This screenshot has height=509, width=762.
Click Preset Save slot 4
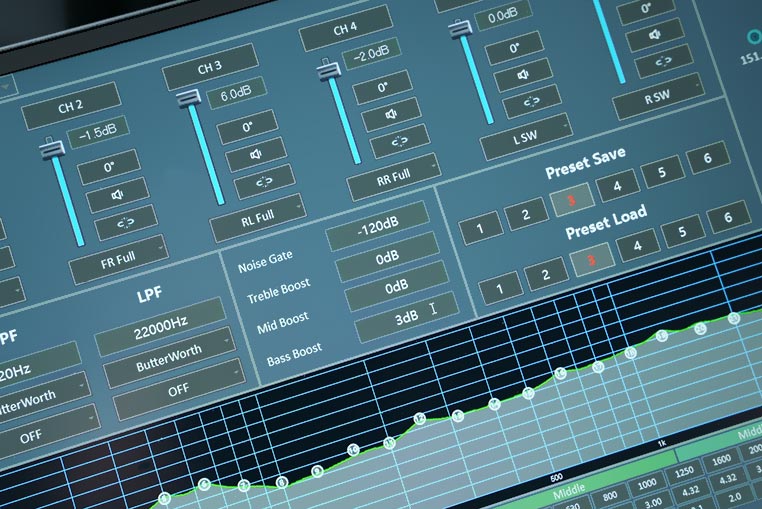(x=617, y=186)
